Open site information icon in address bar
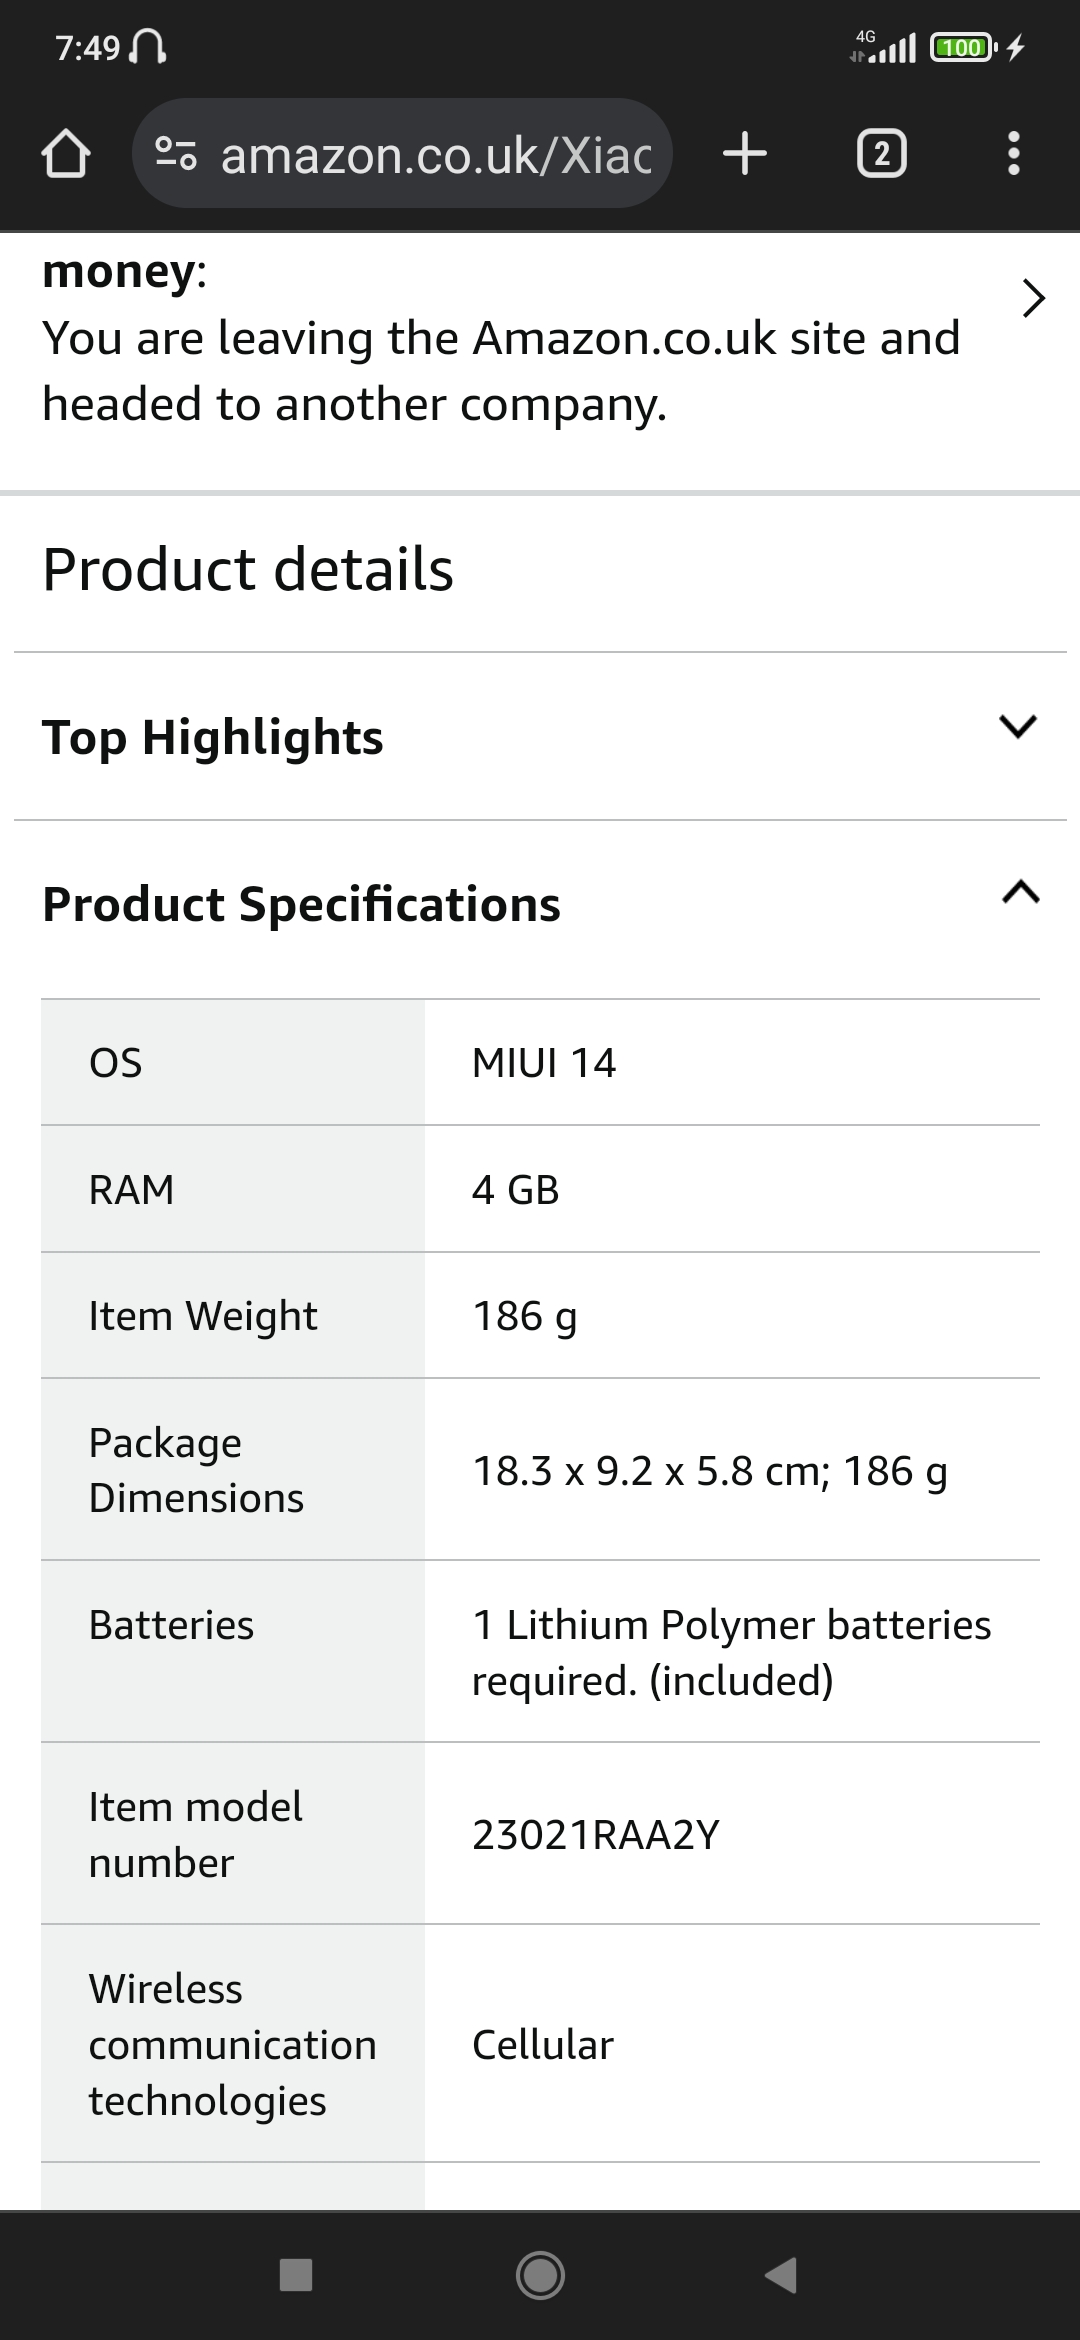 coord(176,154)
